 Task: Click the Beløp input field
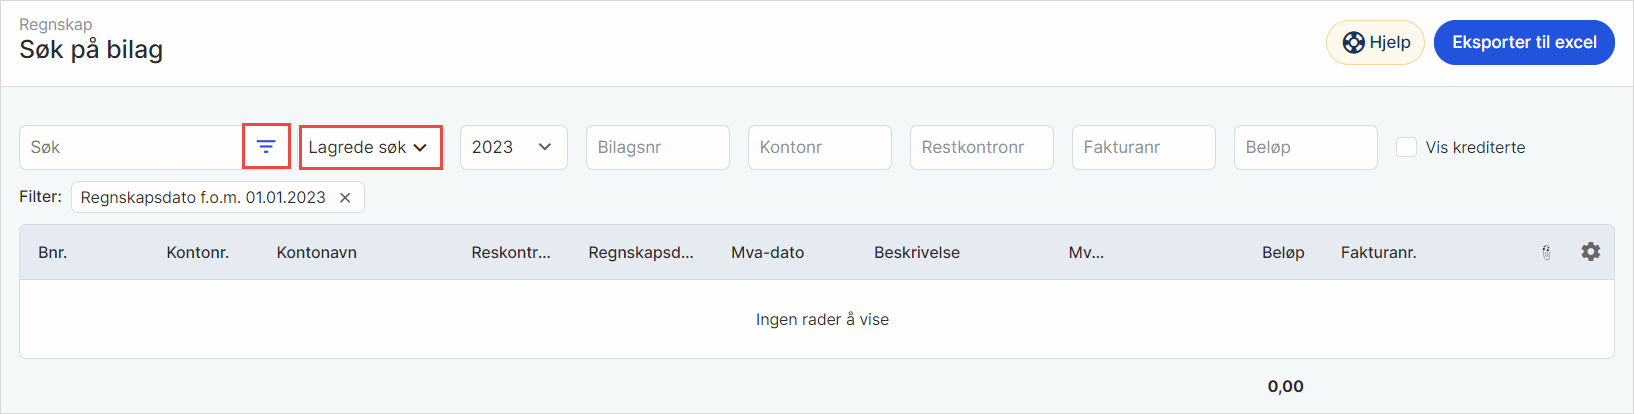1305,147
